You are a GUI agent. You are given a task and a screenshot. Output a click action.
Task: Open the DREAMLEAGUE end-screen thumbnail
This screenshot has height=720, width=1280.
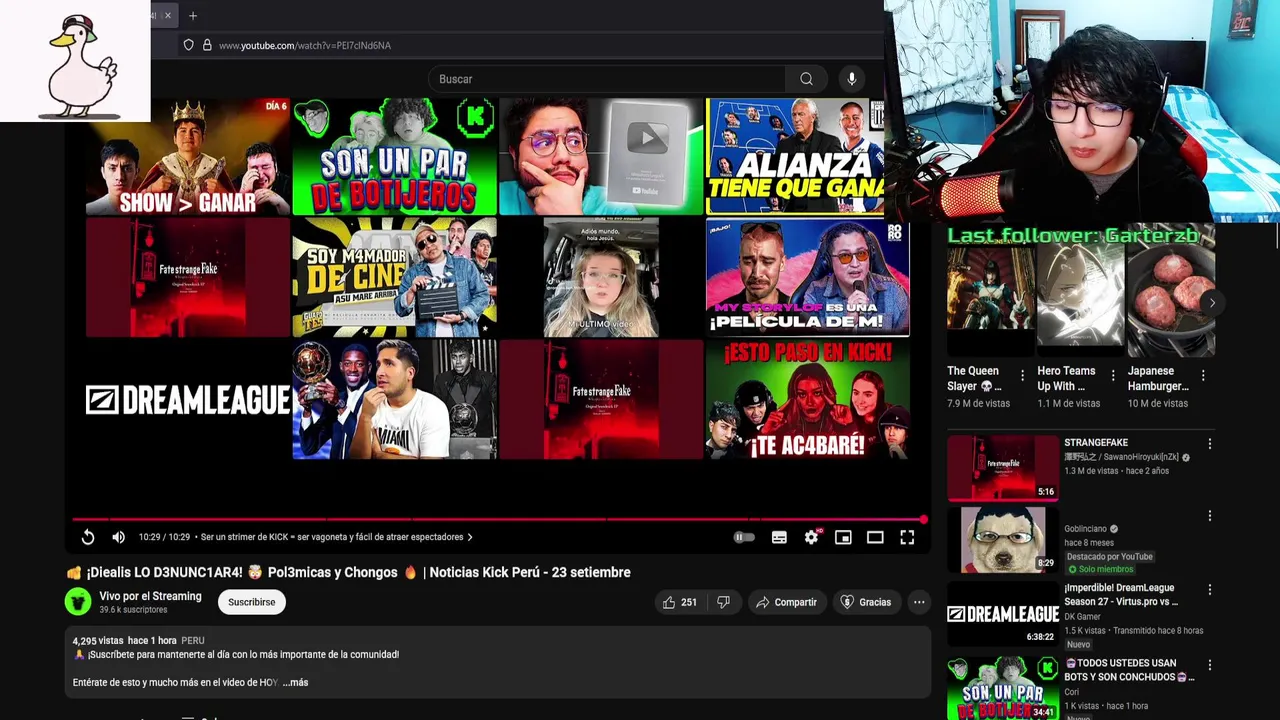[x=187, y=400]
